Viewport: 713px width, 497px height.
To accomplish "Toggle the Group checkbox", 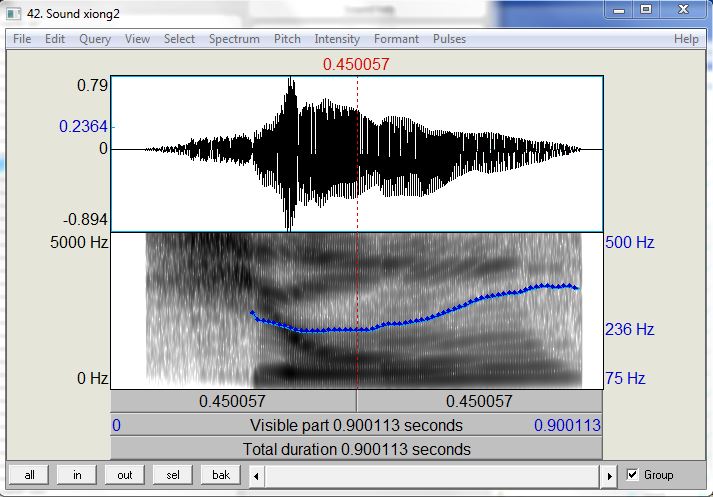I will point(632,475).
